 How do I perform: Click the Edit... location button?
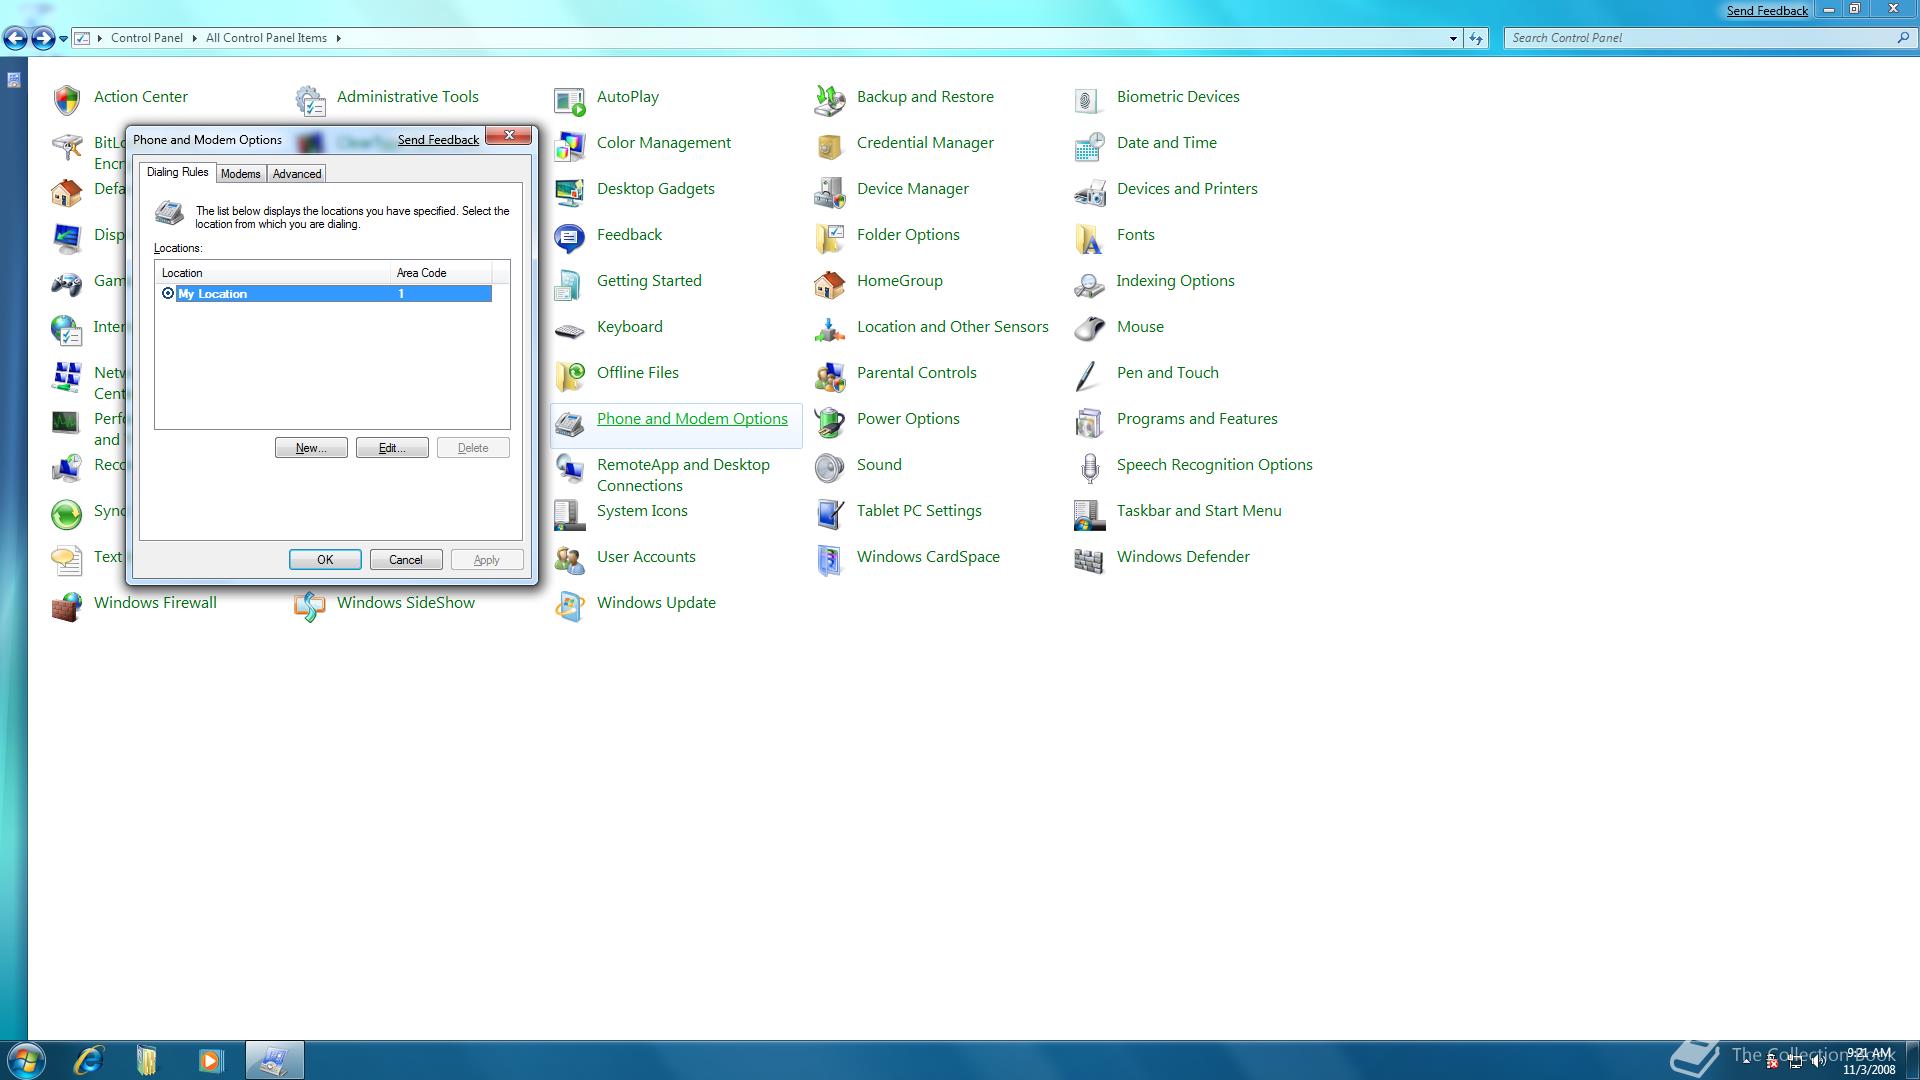pos(392,448)
